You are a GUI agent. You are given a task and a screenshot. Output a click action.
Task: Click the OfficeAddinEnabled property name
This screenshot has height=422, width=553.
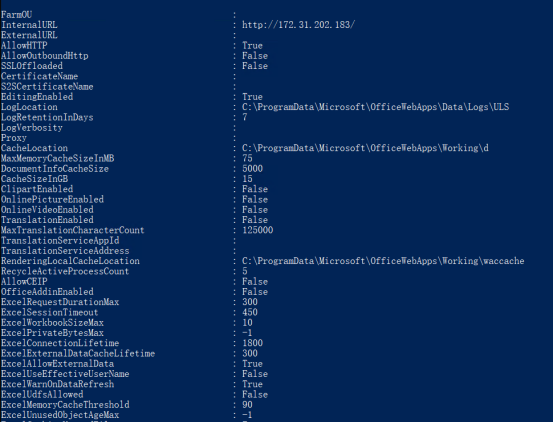pos(47,292)
